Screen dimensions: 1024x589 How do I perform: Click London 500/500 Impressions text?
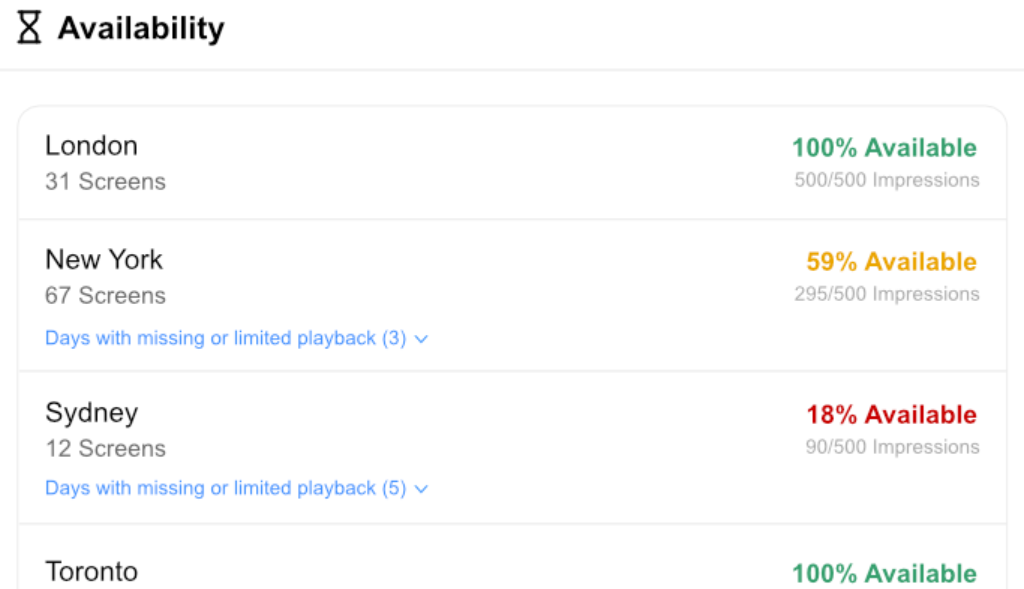tap(887, 180)
